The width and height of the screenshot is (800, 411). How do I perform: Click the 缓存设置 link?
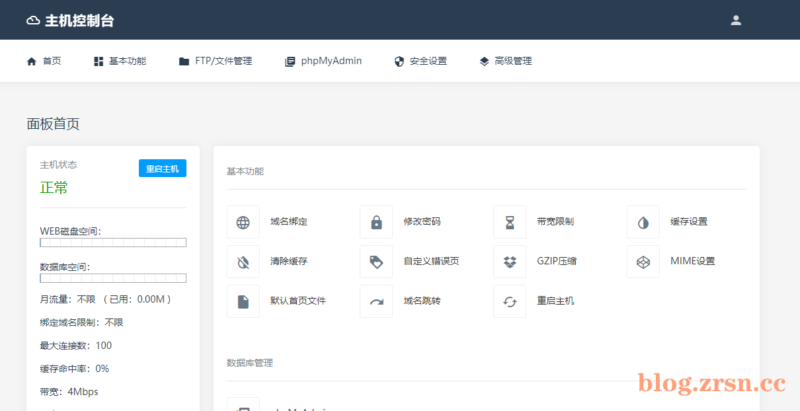tap(689, 222)
